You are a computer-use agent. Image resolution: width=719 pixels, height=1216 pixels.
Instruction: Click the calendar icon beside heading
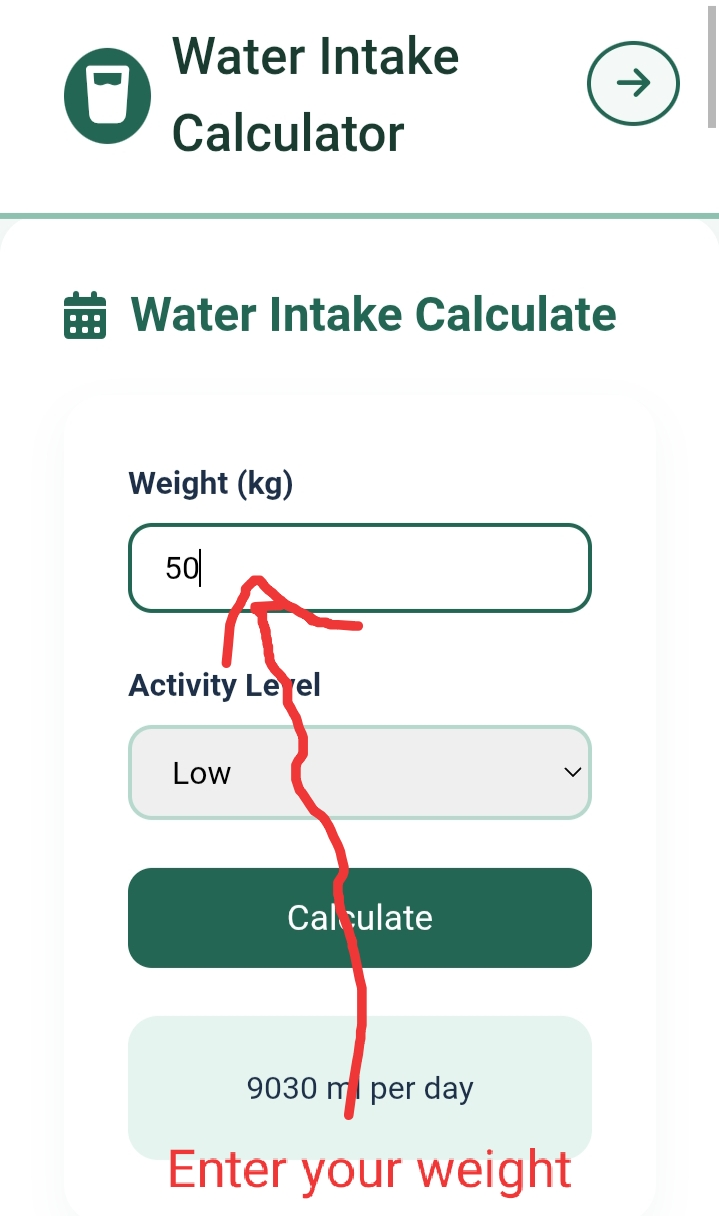[83, 314]
